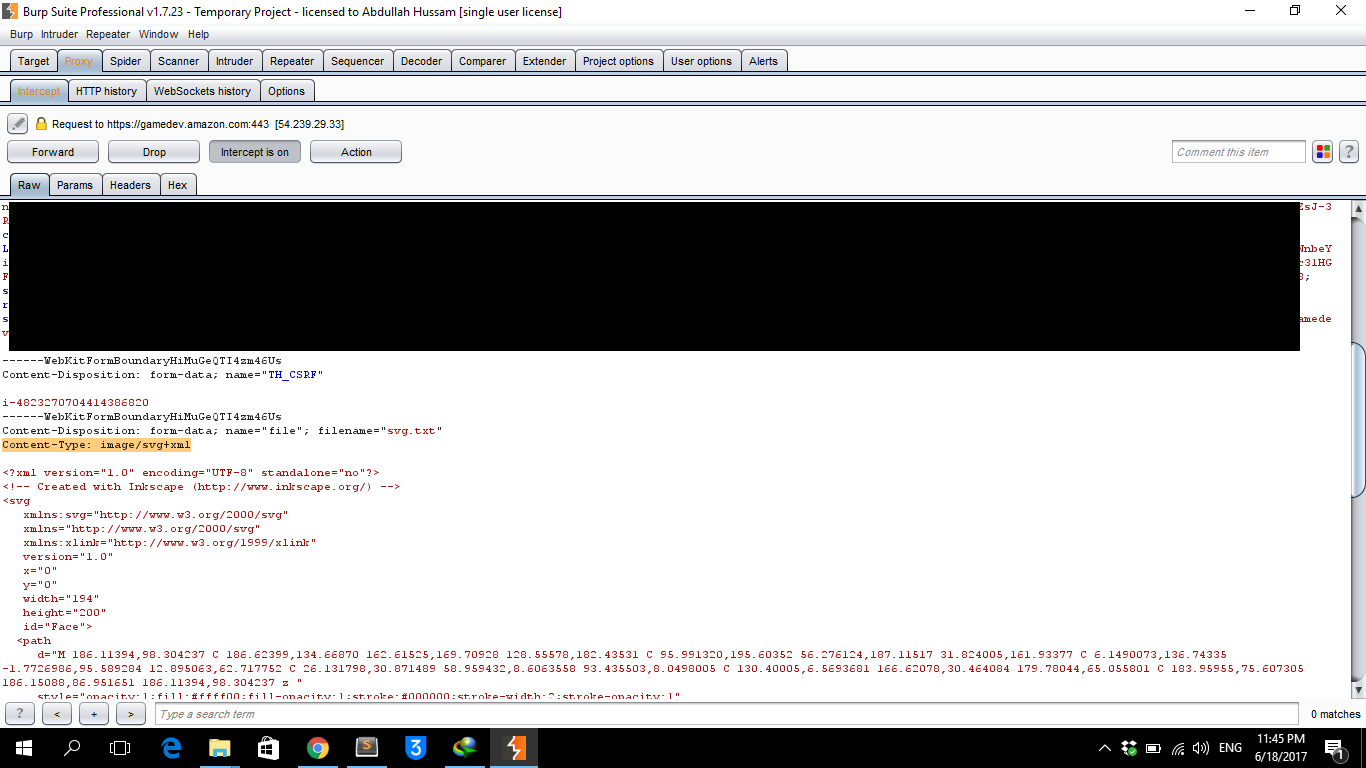Show the Hex view tab
This screenshot has height=768, width=1366.
177,185
